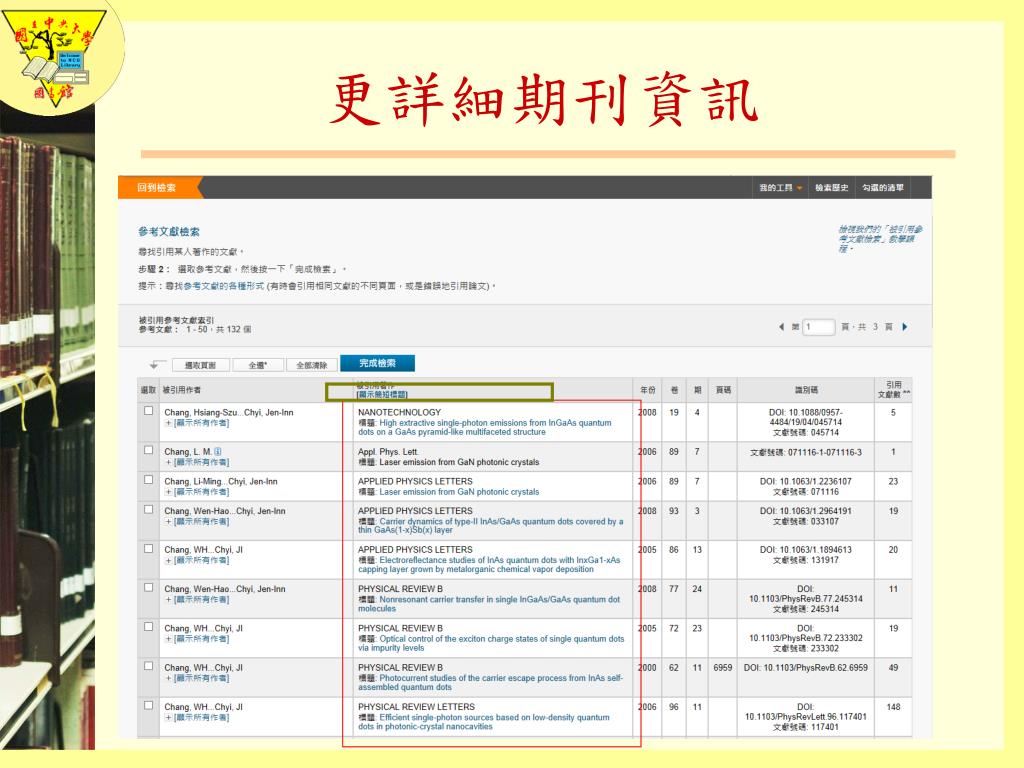
Task: Expand all authors for Chang, Hsiang-Szu row
Action: tap(198, 423)
